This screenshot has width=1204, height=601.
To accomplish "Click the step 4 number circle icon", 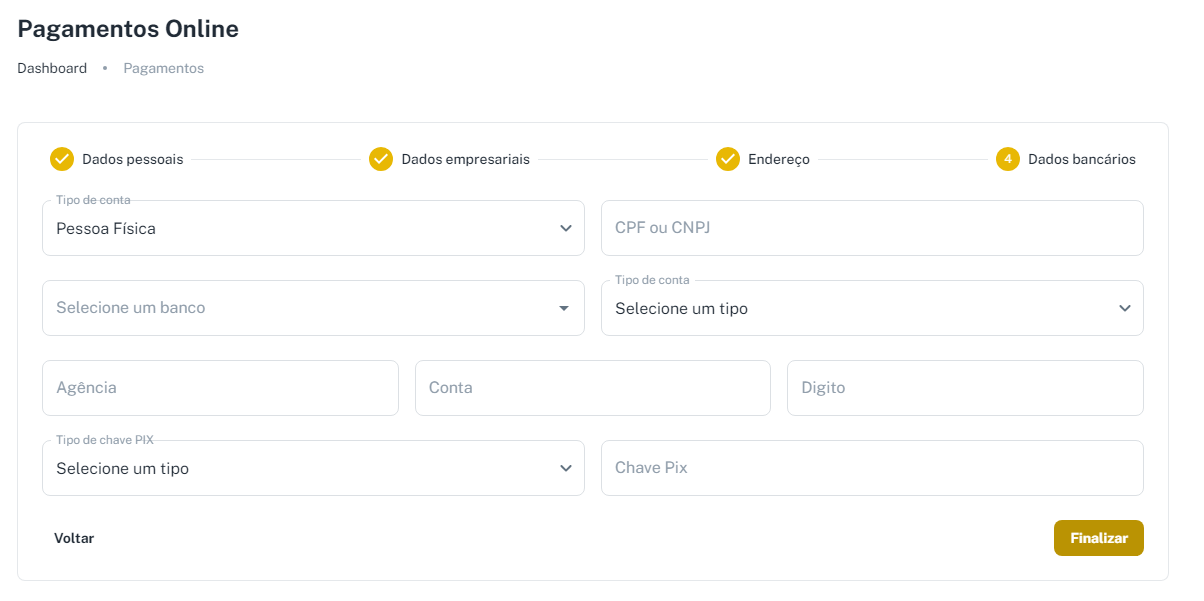I will pyautogui.click(x=1008, y=159).
